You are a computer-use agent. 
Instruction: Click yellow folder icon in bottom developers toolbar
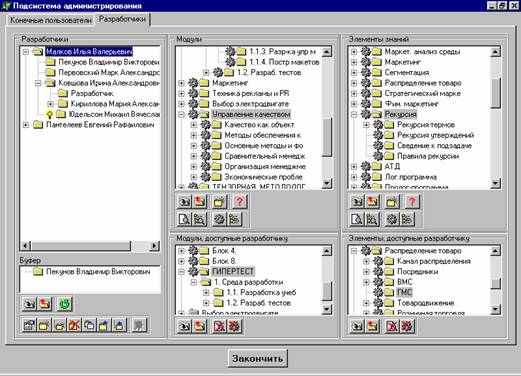(x=44, y=325)
